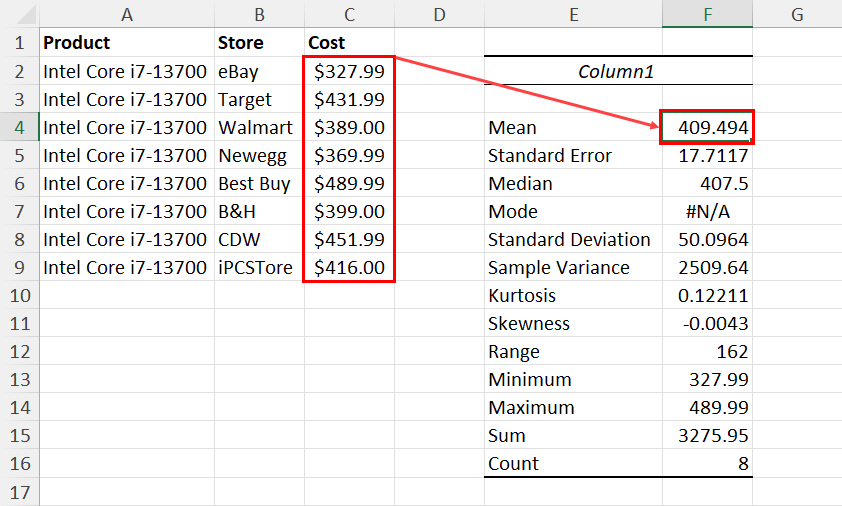Select the CDW store cell
Image resolution: width=842 pixels, height=506 pixels.
(x=259, y=239)
